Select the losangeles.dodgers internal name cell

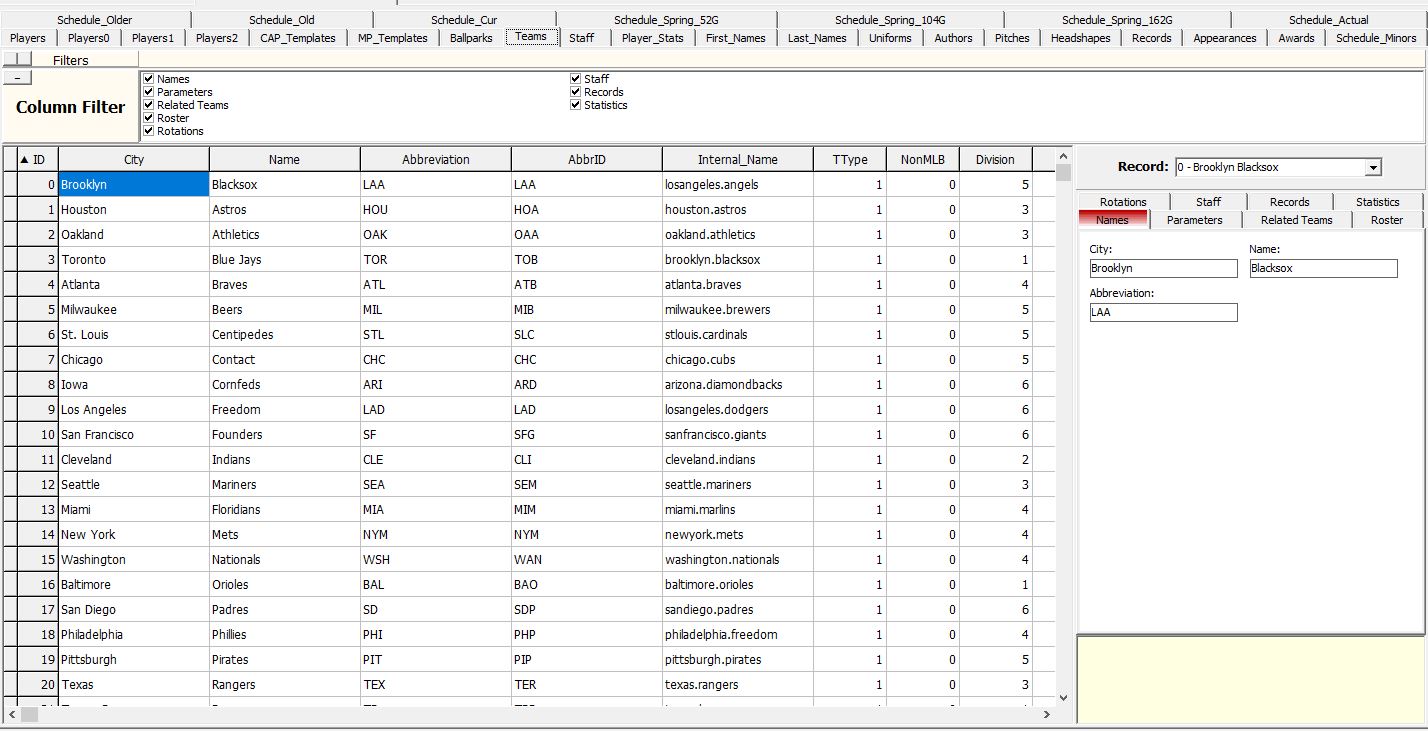click(x=738, y=410)
